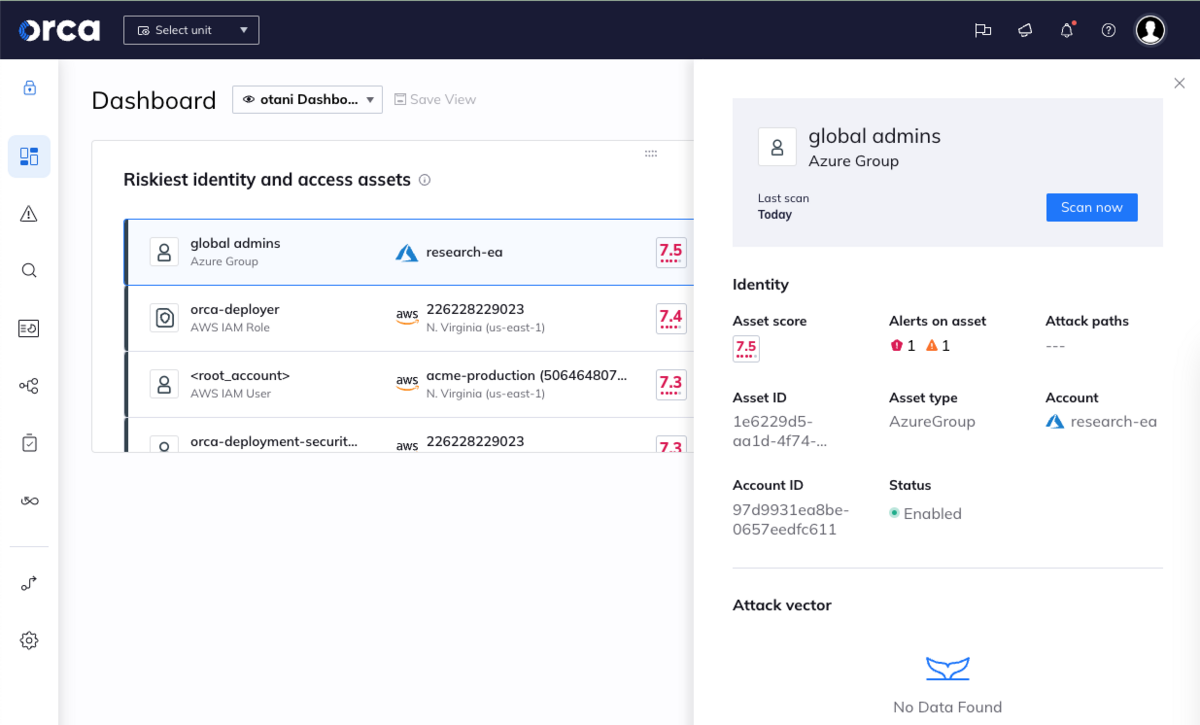
Task: Open the inventory card icon in sidebar
Action: pos(29,328)
